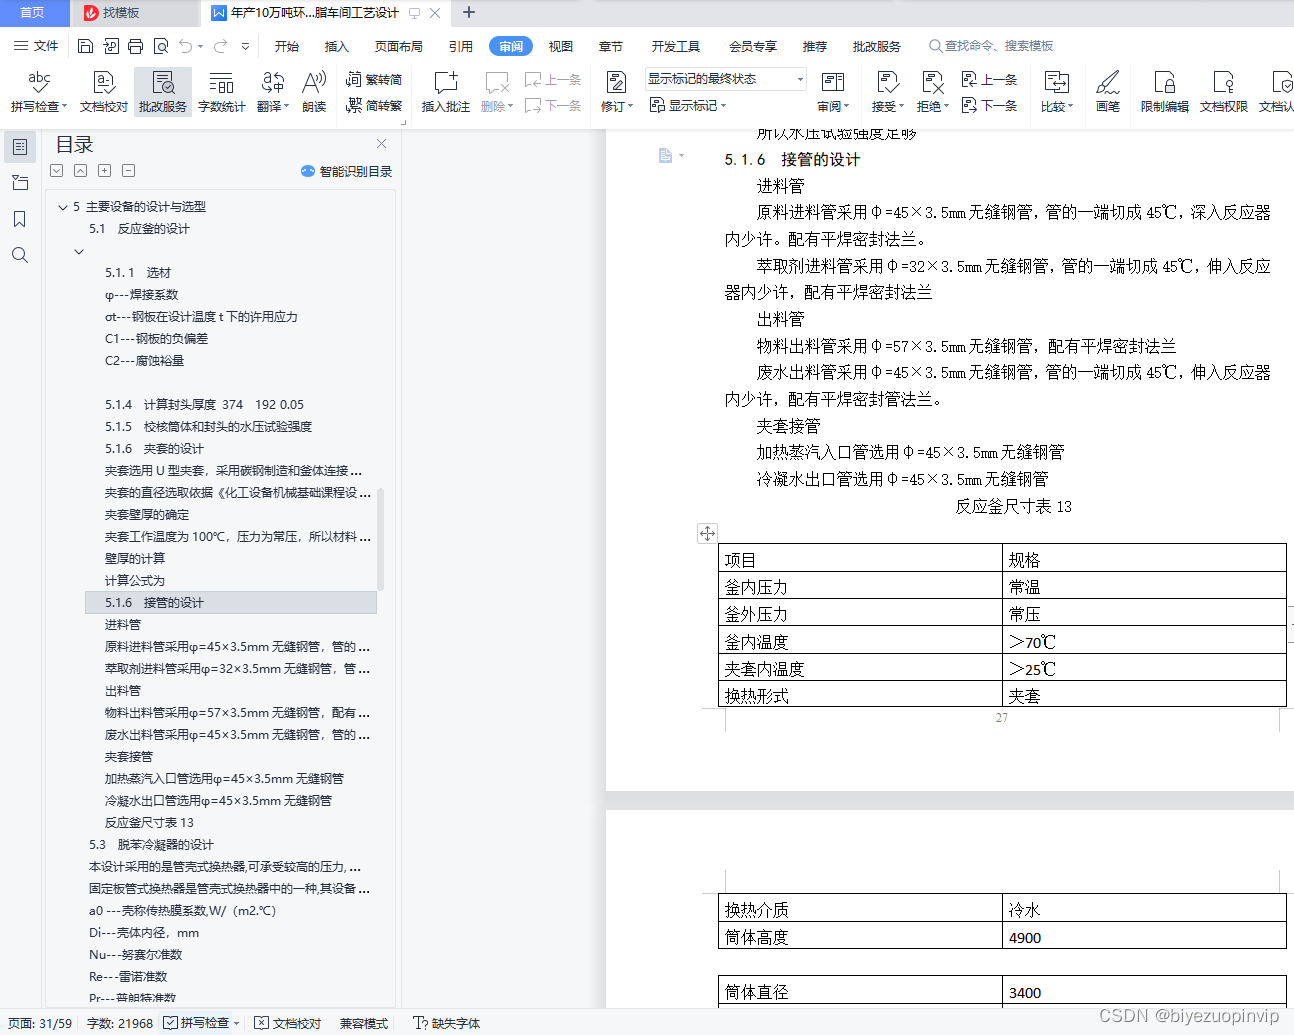Image resolution: width=1294 pixels, height=1035 pixels.
Task: Switch to the 插入 ribbon tab
Action: (x=337, y=46)
